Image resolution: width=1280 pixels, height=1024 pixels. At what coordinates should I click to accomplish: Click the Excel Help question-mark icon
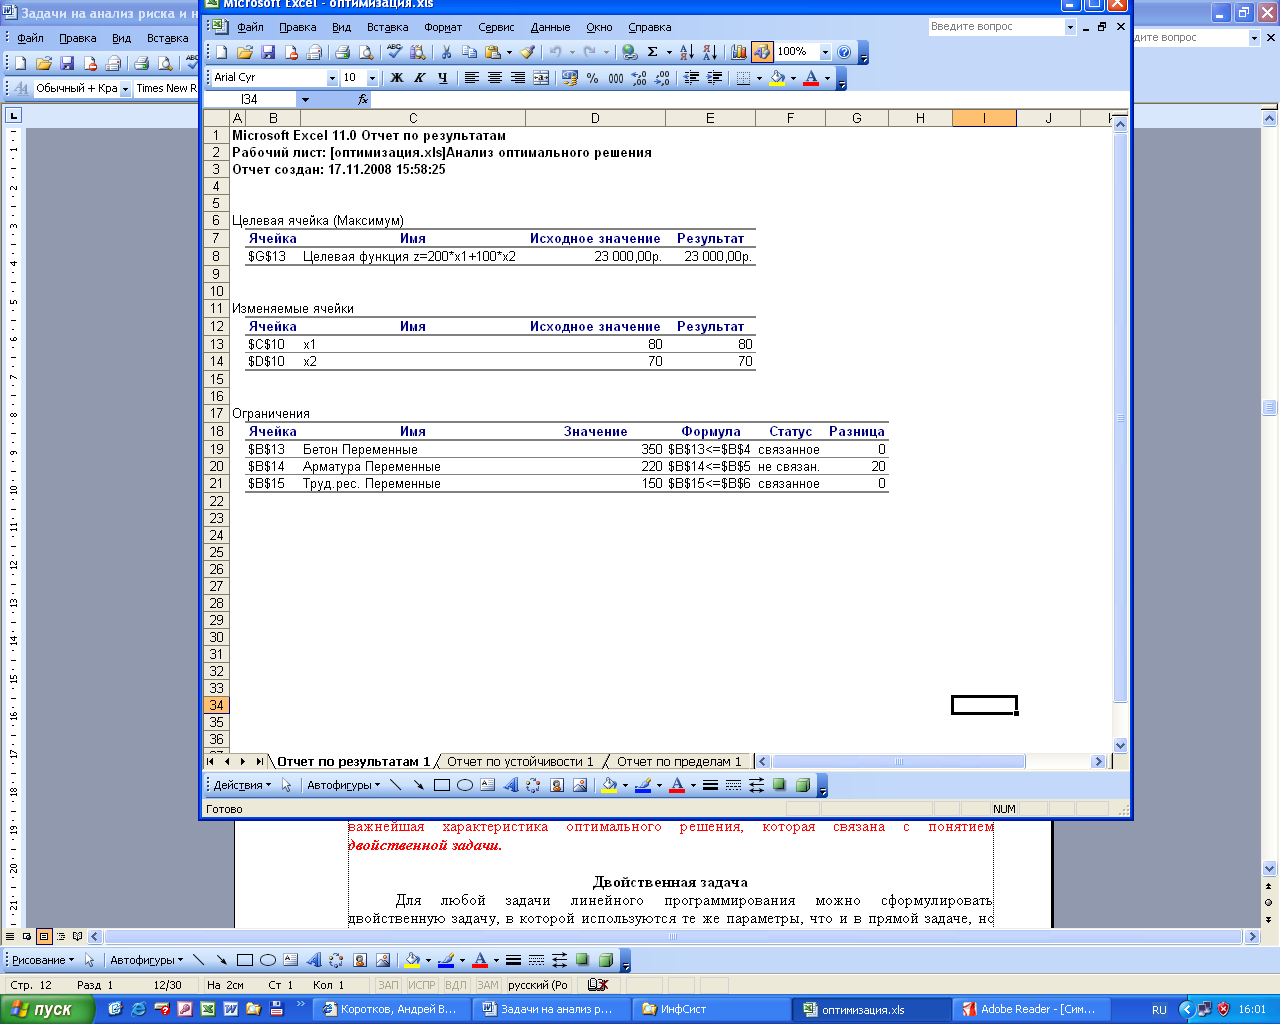coord(844,52)
